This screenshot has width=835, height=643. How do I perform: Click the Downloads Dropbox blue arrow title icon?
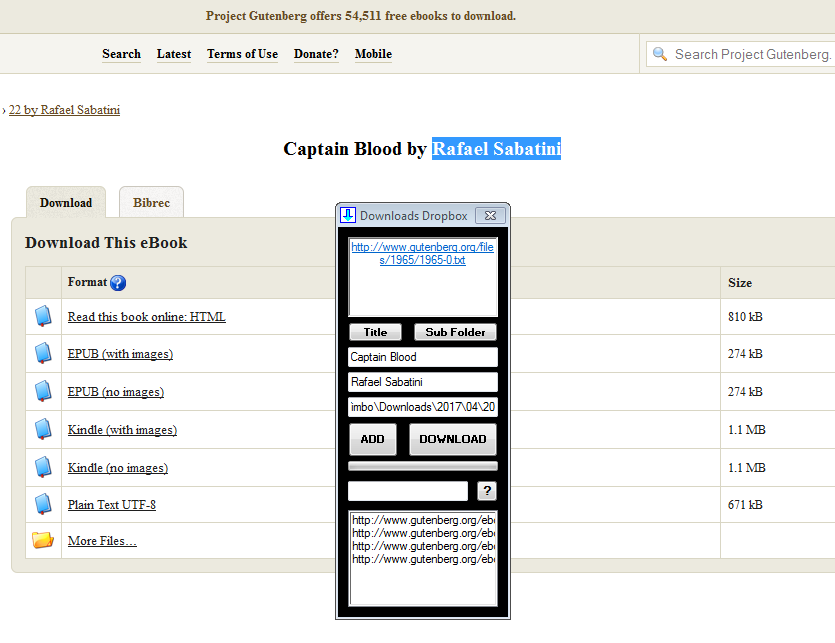click(348, 215)
